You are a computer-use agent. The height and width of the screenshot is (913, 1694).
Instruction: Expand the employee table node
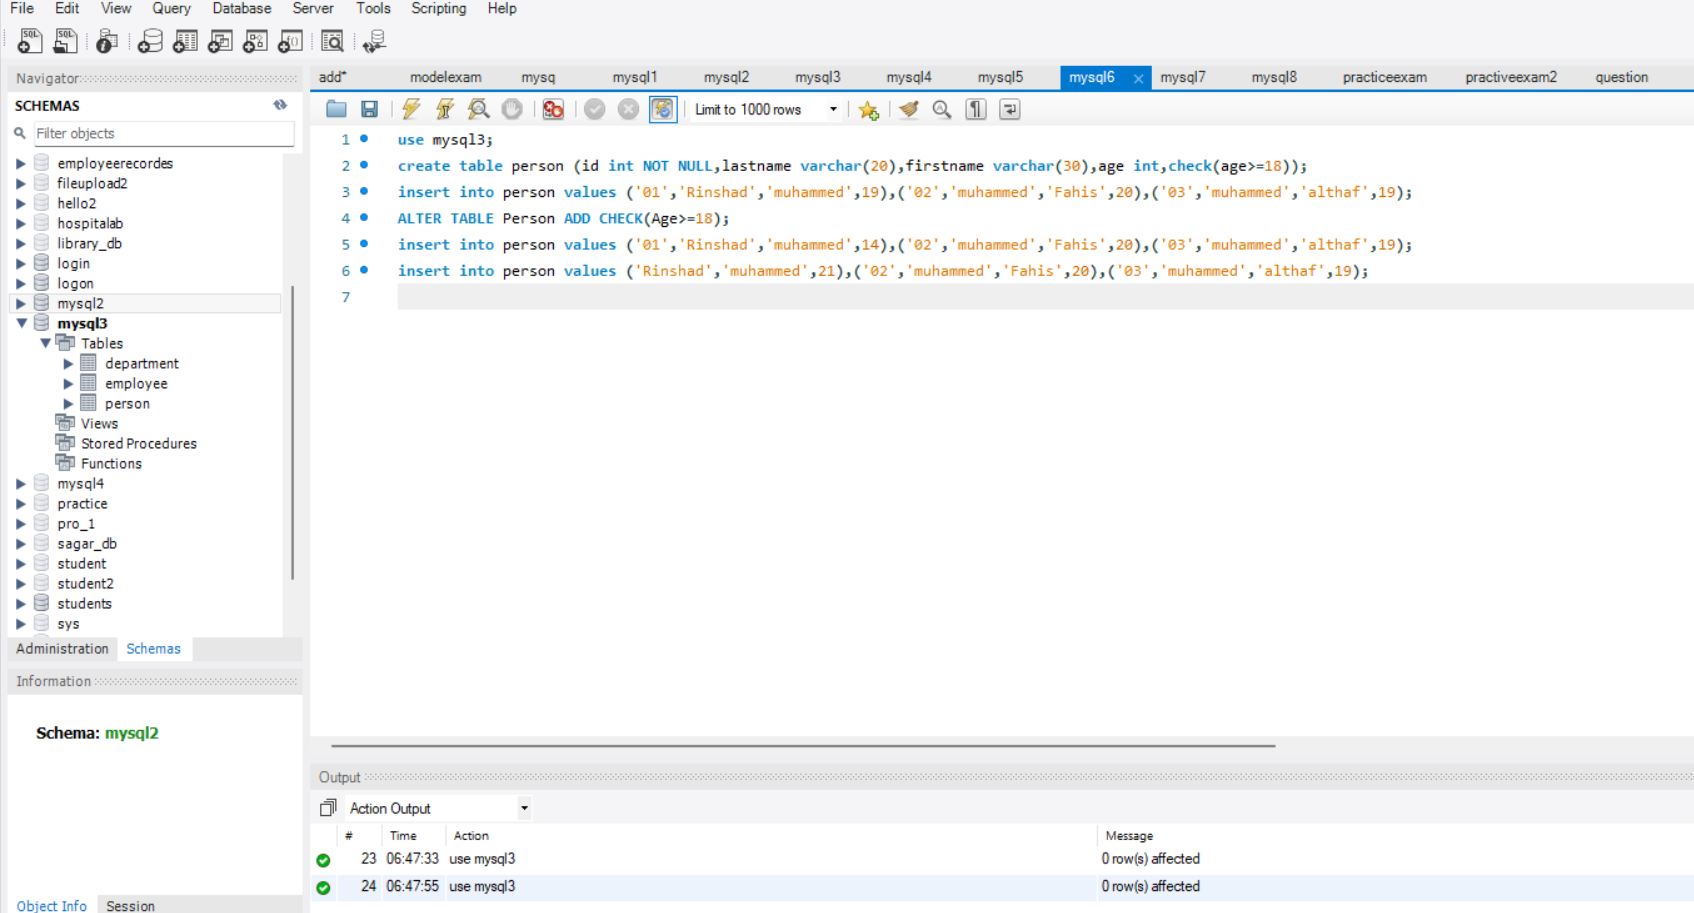click(68, 383)
